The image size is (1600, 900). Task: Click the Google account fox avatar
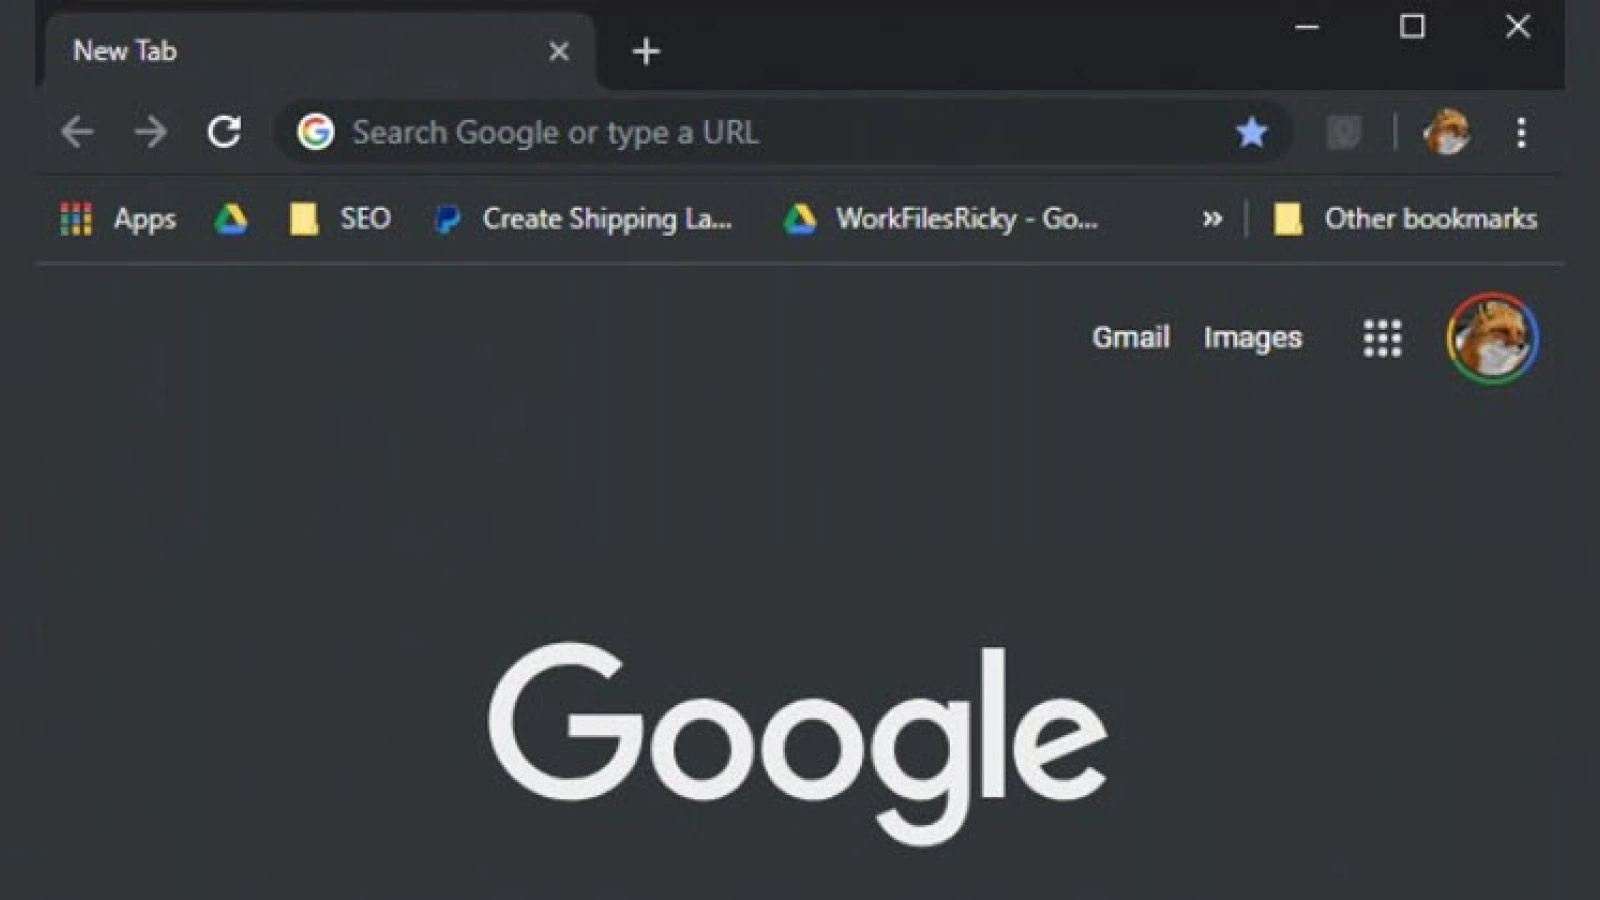click(1492, 338)
